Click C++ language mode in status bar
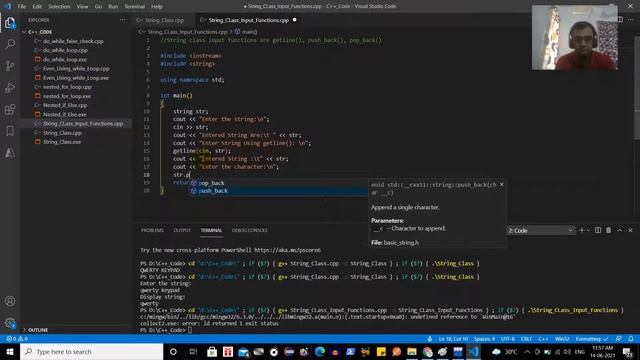The width and height of the screenshot is (640, 360). [x=543, y=339]
